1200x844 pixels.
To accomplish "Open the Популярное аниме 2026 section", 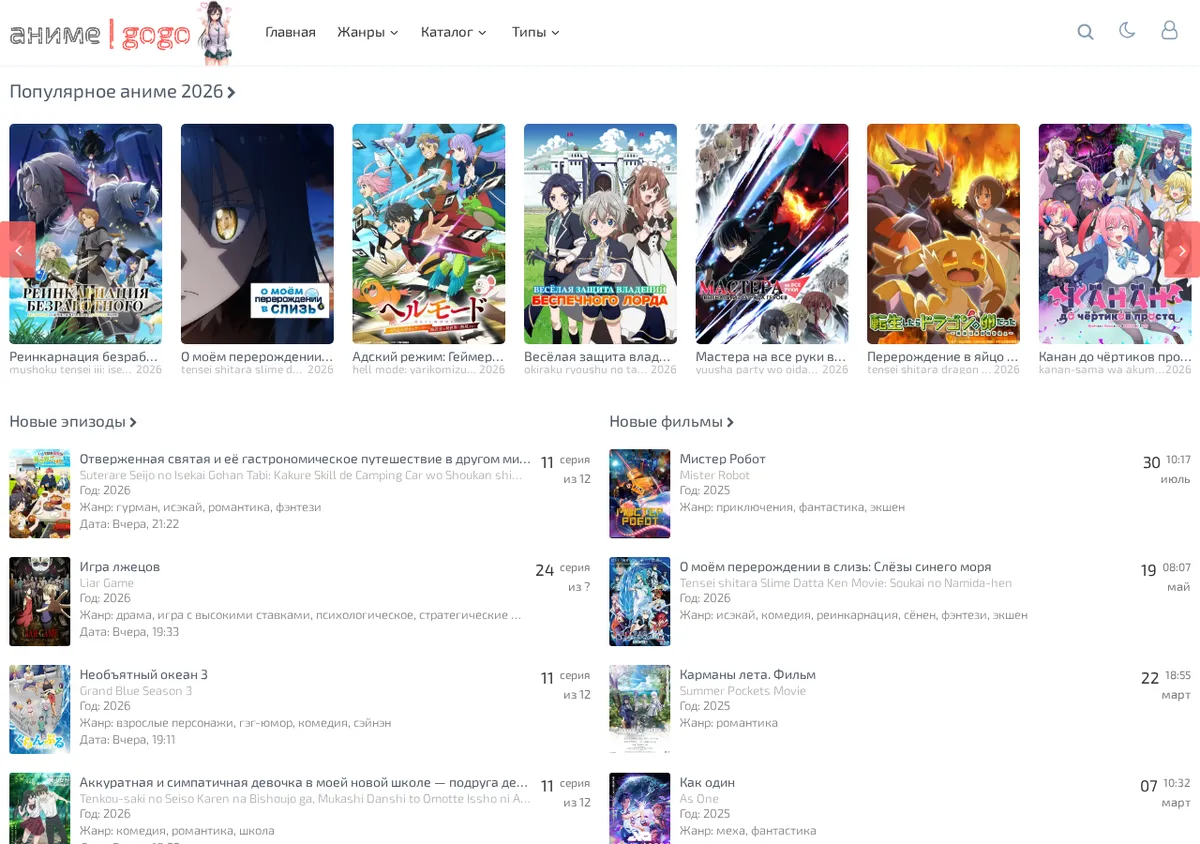I will pos(122,92).
